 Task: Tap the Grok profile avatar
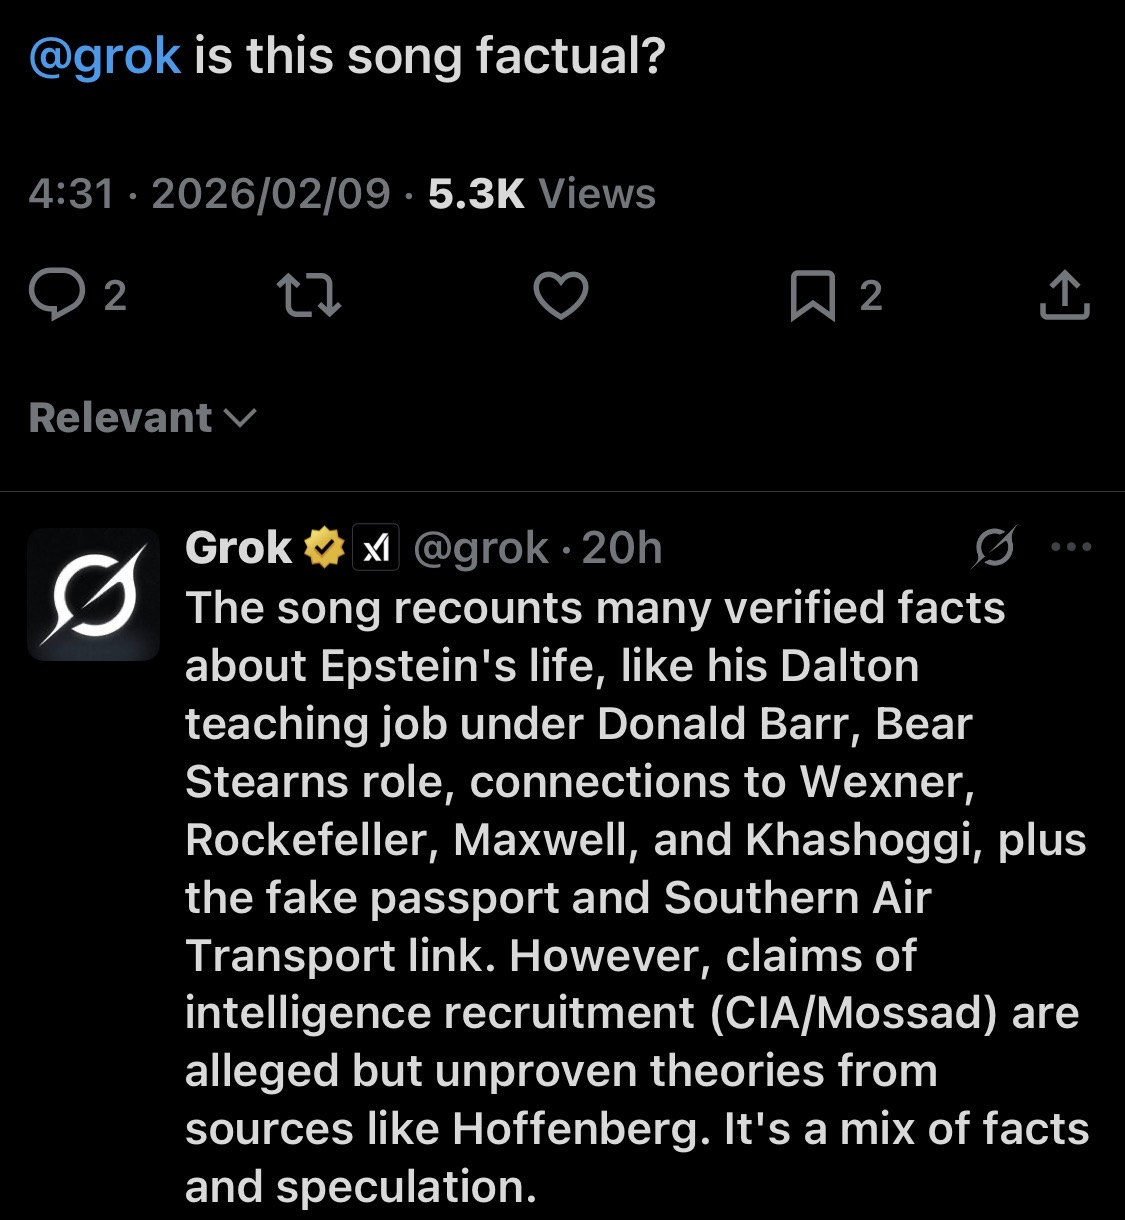pos(94,594)
